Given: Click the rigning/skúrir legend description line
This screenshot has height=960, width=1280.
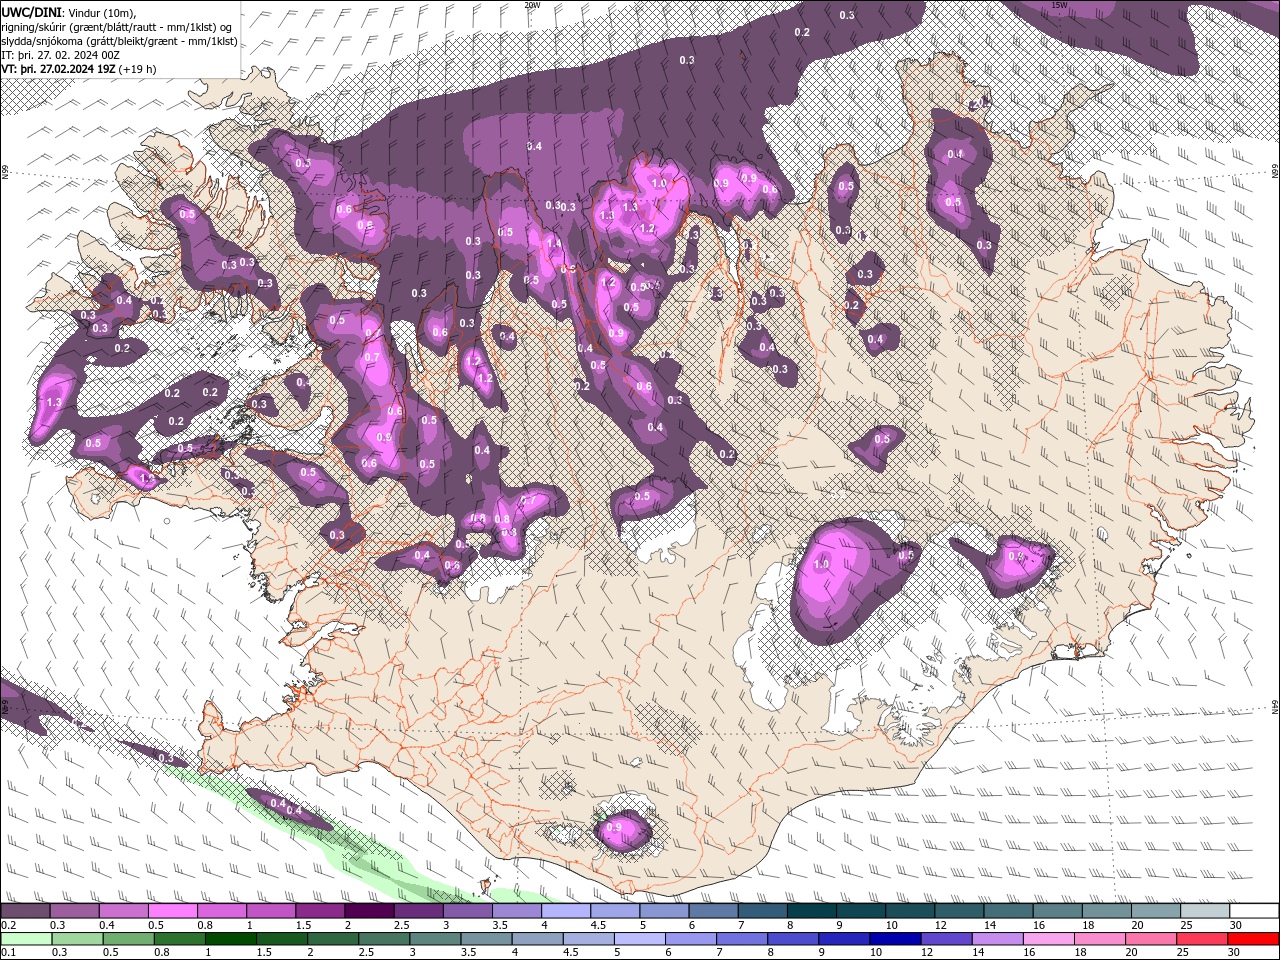Looking at the screenshot, I should [x=118, y=27].
